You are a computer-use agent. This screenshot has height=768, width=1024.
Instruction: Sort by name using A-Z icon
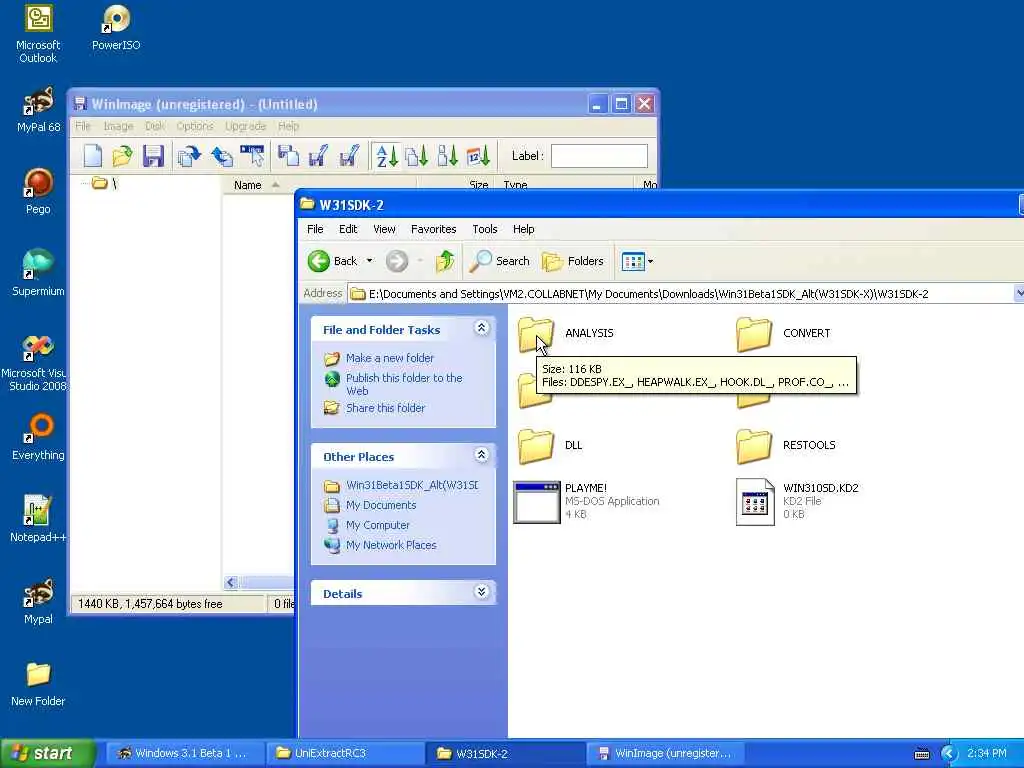pos(386,156)
